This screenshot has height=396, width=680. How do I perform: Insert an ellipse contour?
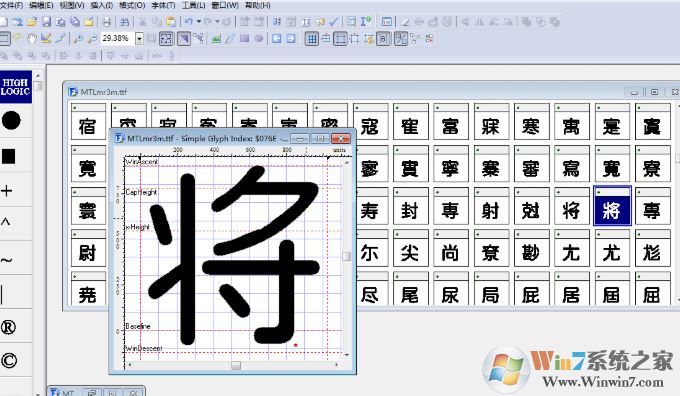click(259, 39)
